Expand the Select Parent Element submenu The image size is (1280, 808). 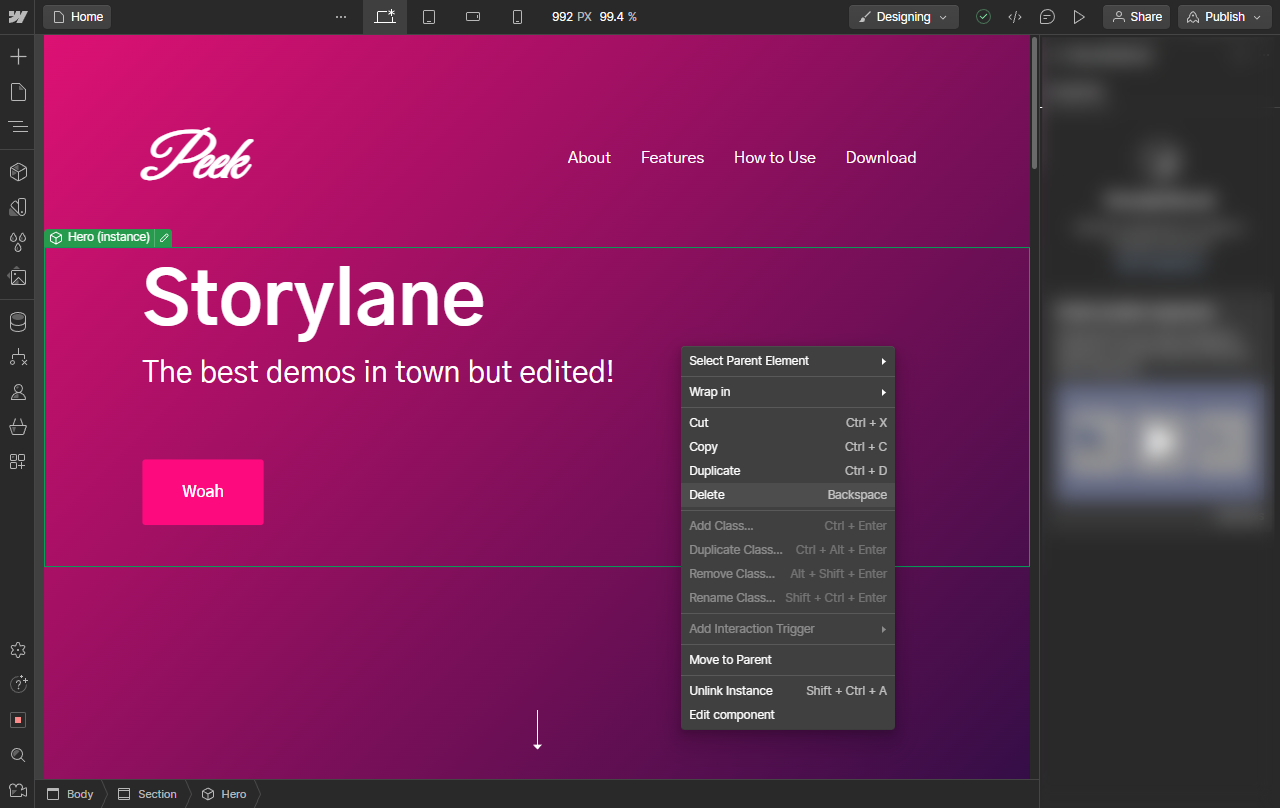click(787, 361)
